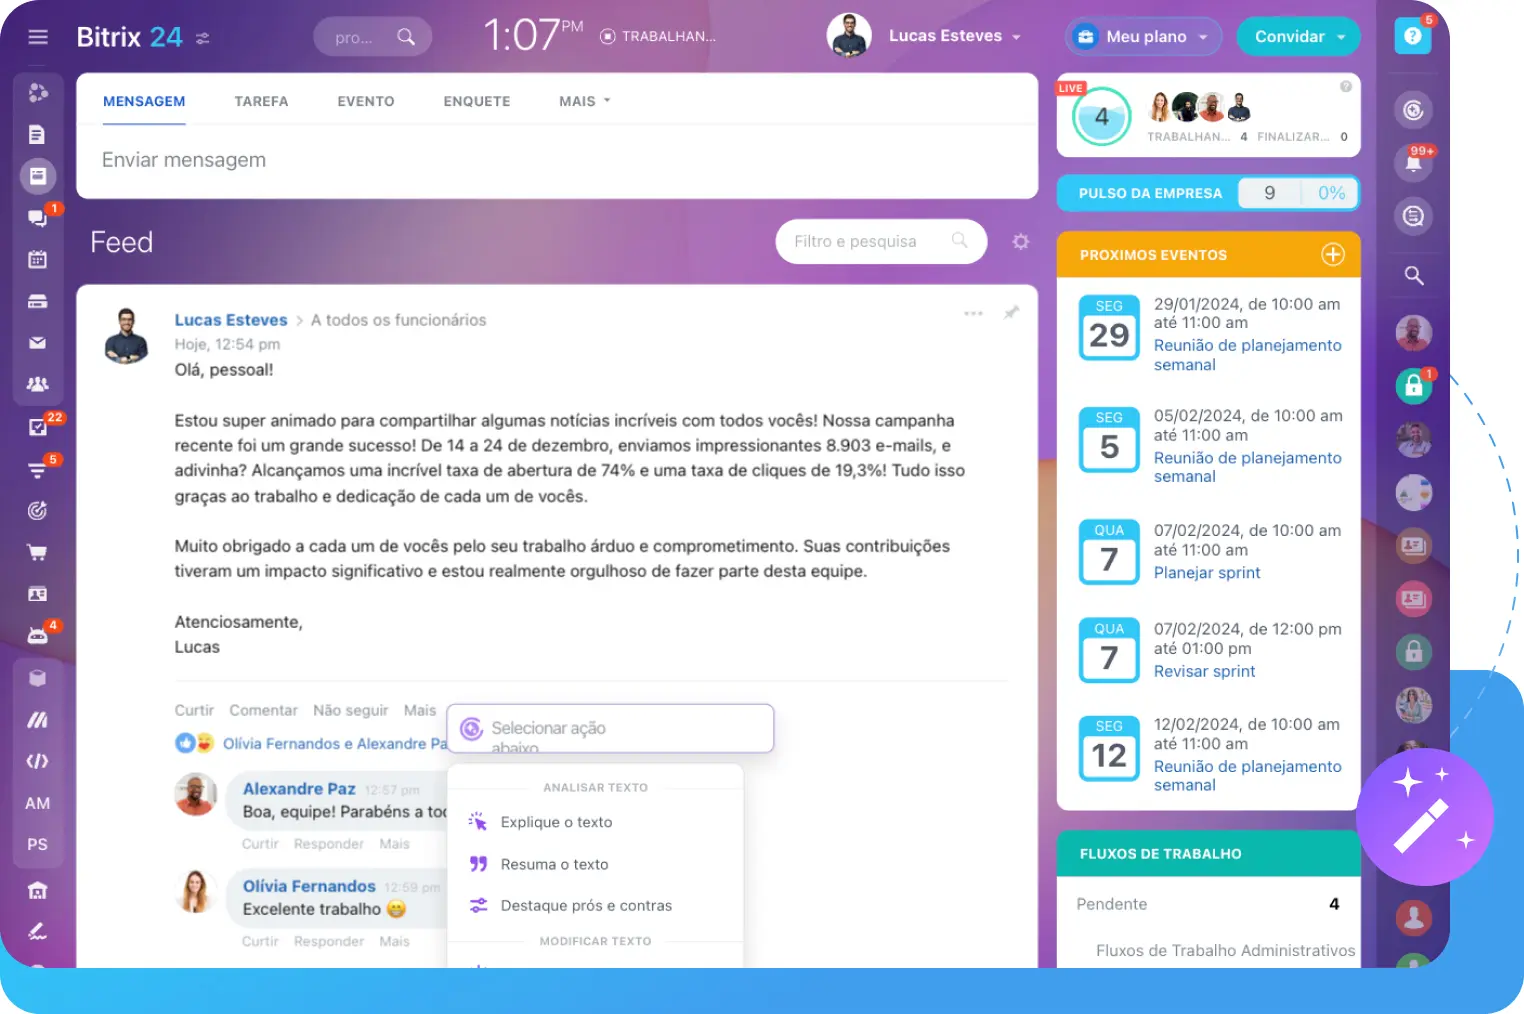This screenshot has height=1014, width=1524.
Task: Click the notification bell with 99+ badge
Action: click(x=1413, y=162)
